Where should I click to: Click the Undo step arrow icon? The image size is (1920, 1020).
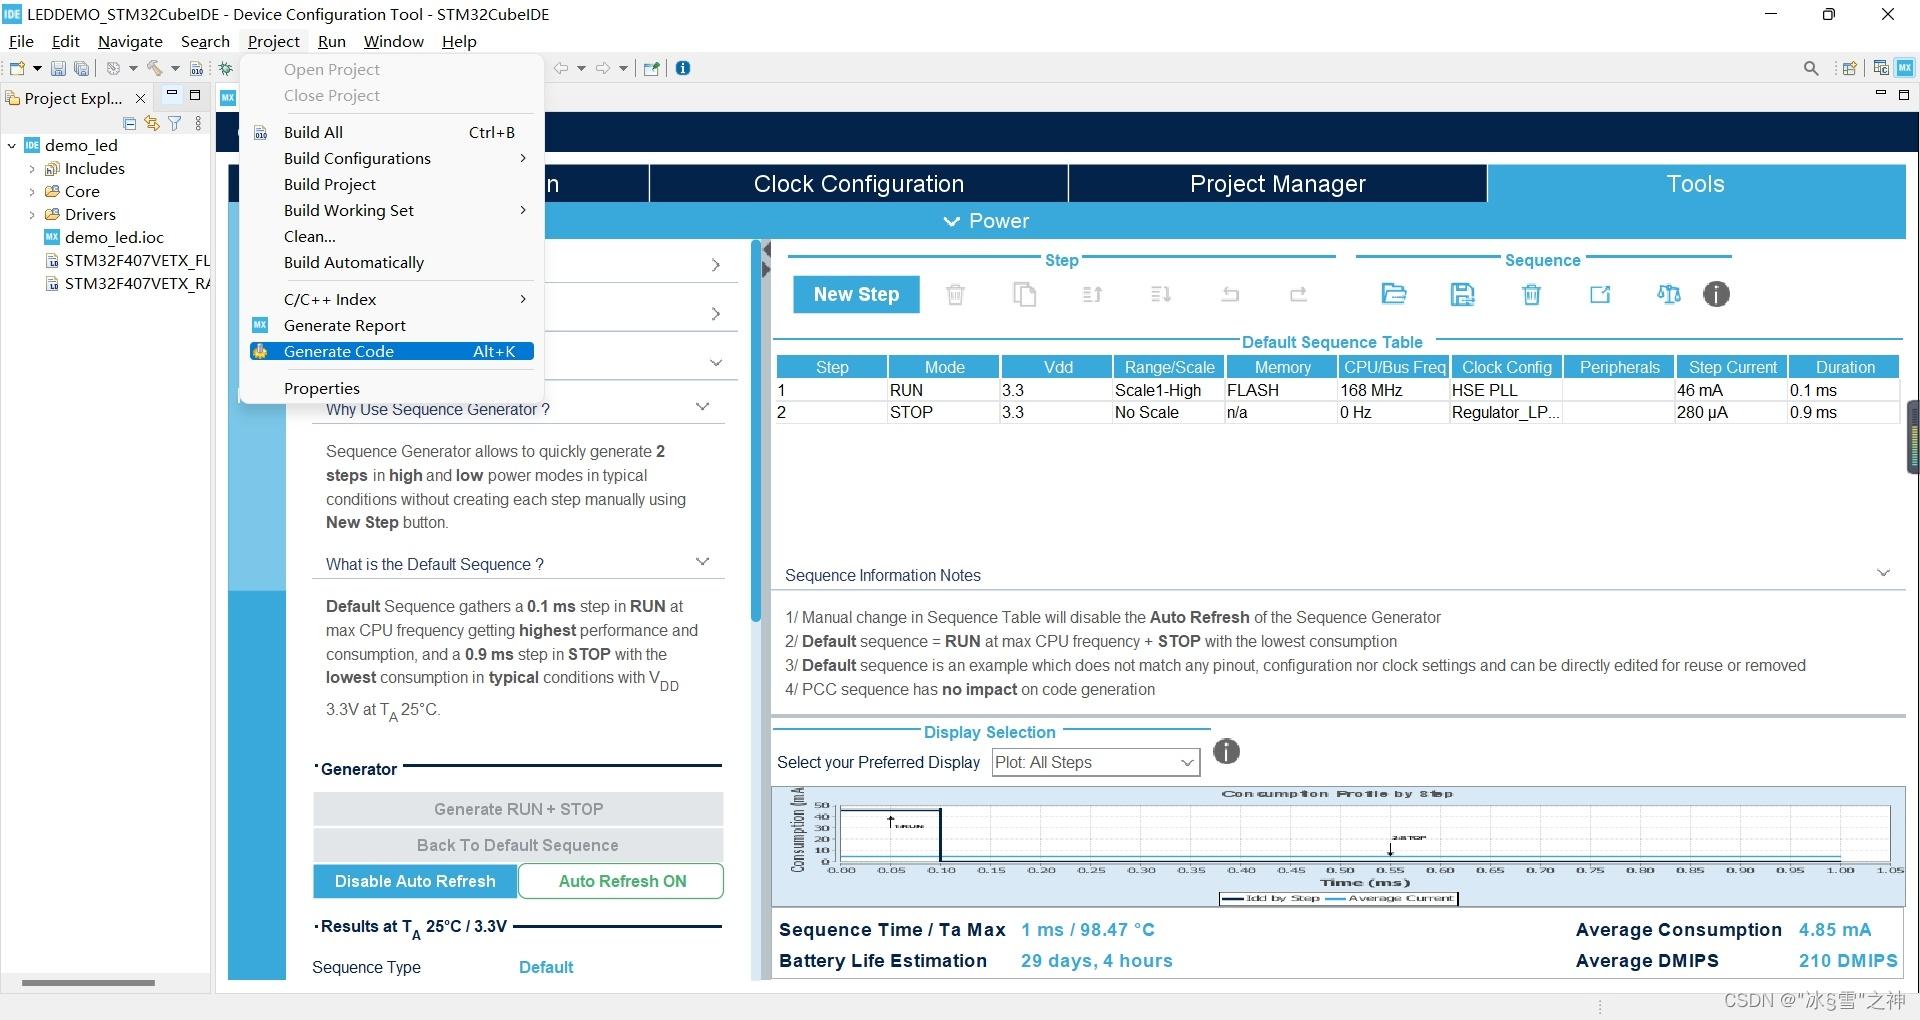point(1230,294)
